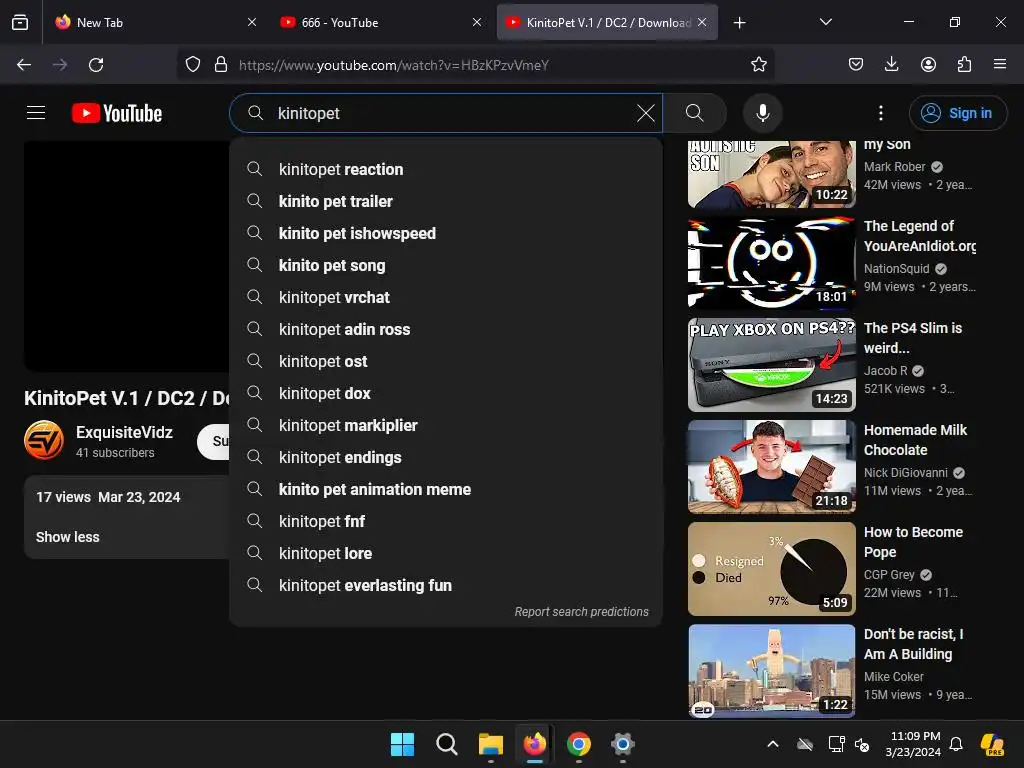Image resolution: width=1024 pixels, height=768 pixels.
Task: View site security padlock info
Action: (221, 65)
